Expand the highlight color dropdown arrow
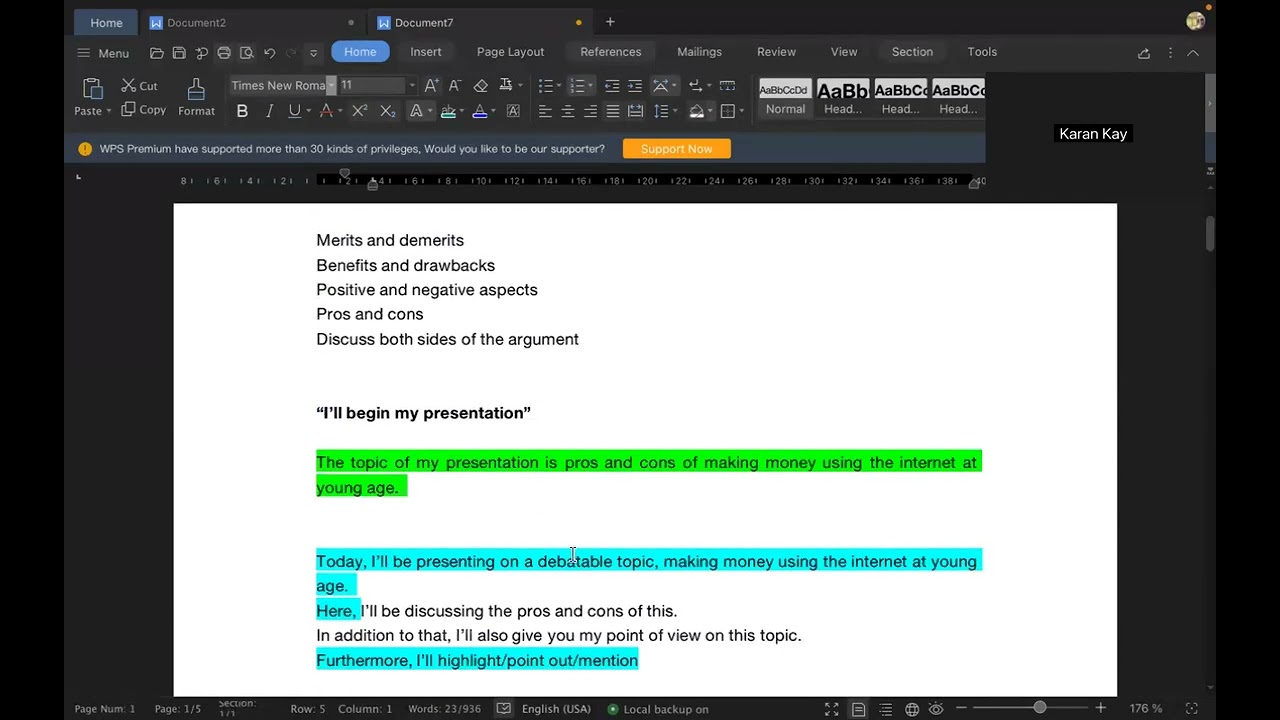Viewport: 1280px width, 720px height. (464, 111)
